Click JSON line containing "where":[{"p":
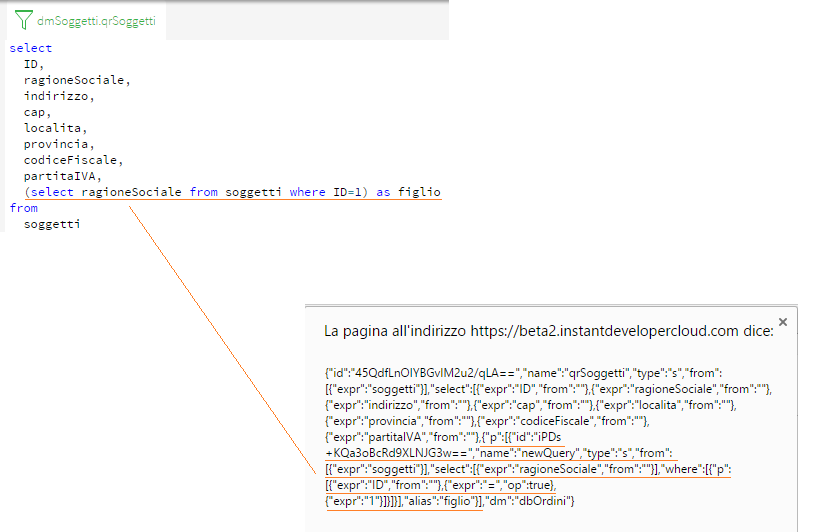Image resolution: width=817 pixels, height=532 pixels. point(528,469)
